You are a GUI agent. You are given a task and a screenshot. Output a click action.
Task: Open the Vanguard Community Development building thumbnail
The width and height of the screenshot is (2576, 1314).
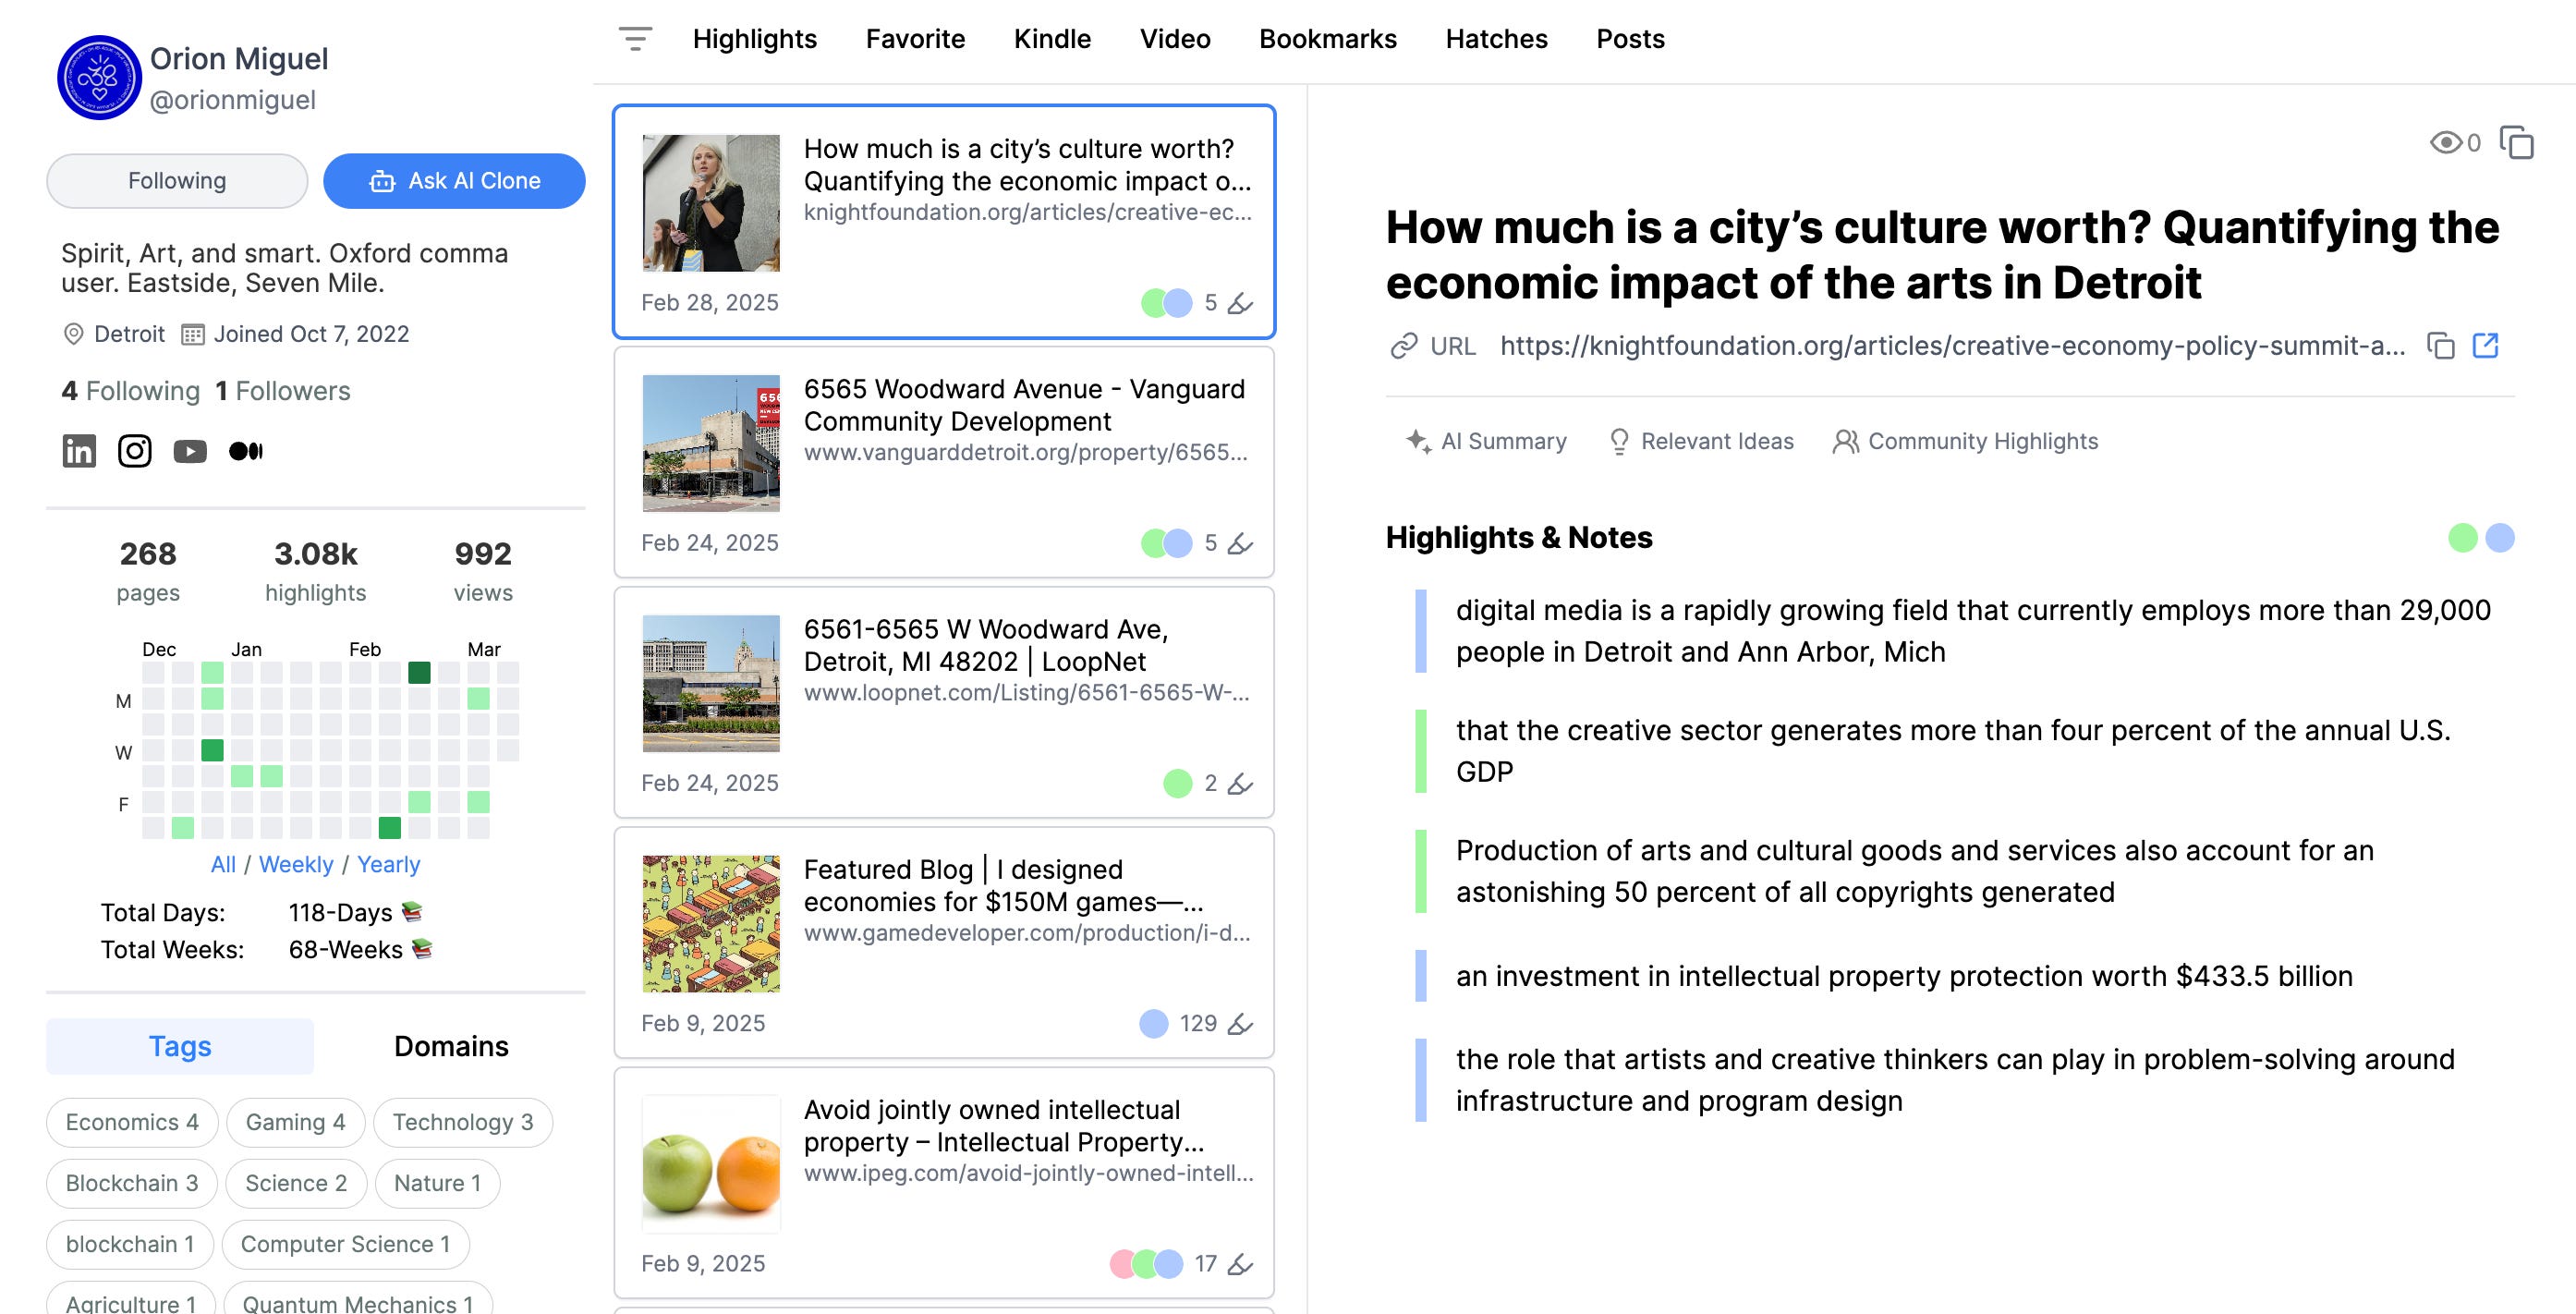tap(711, 443)
